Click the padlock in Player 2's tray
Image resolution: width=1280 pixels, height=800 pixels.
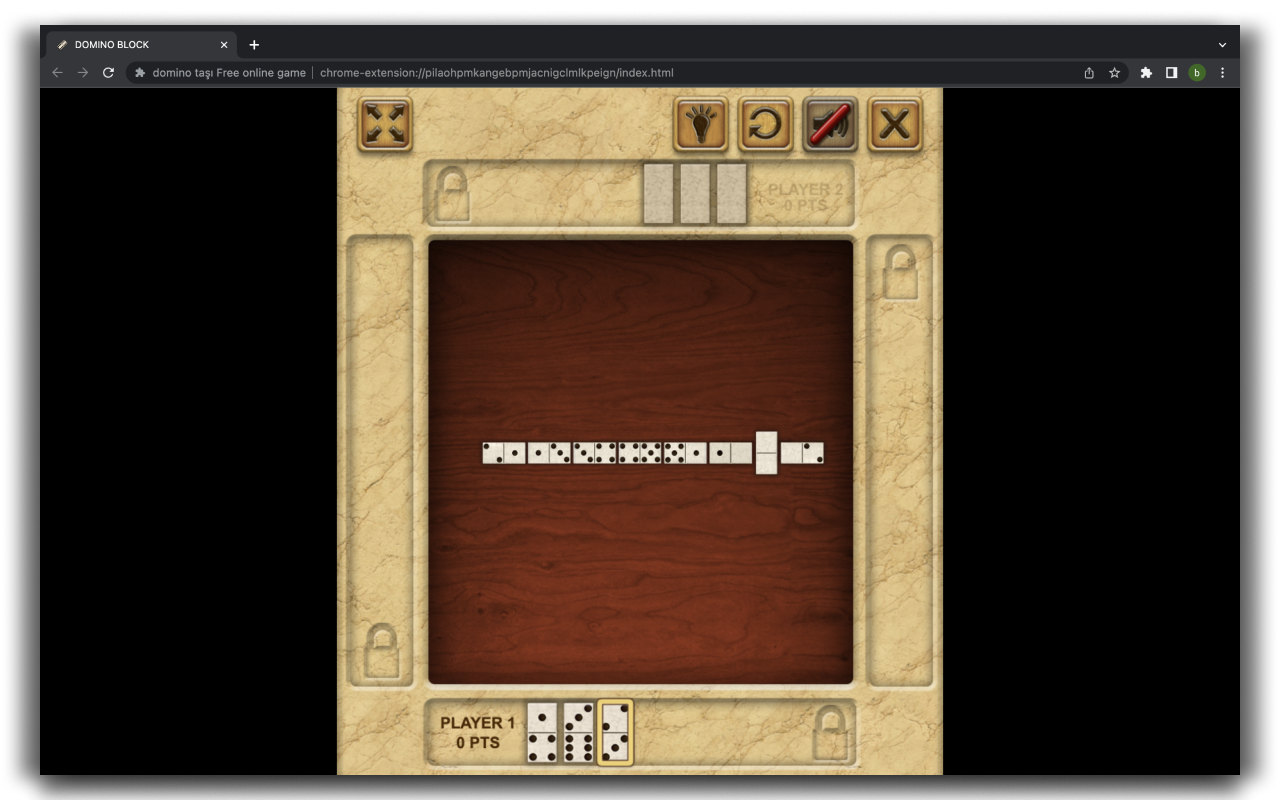click(451, 195)
